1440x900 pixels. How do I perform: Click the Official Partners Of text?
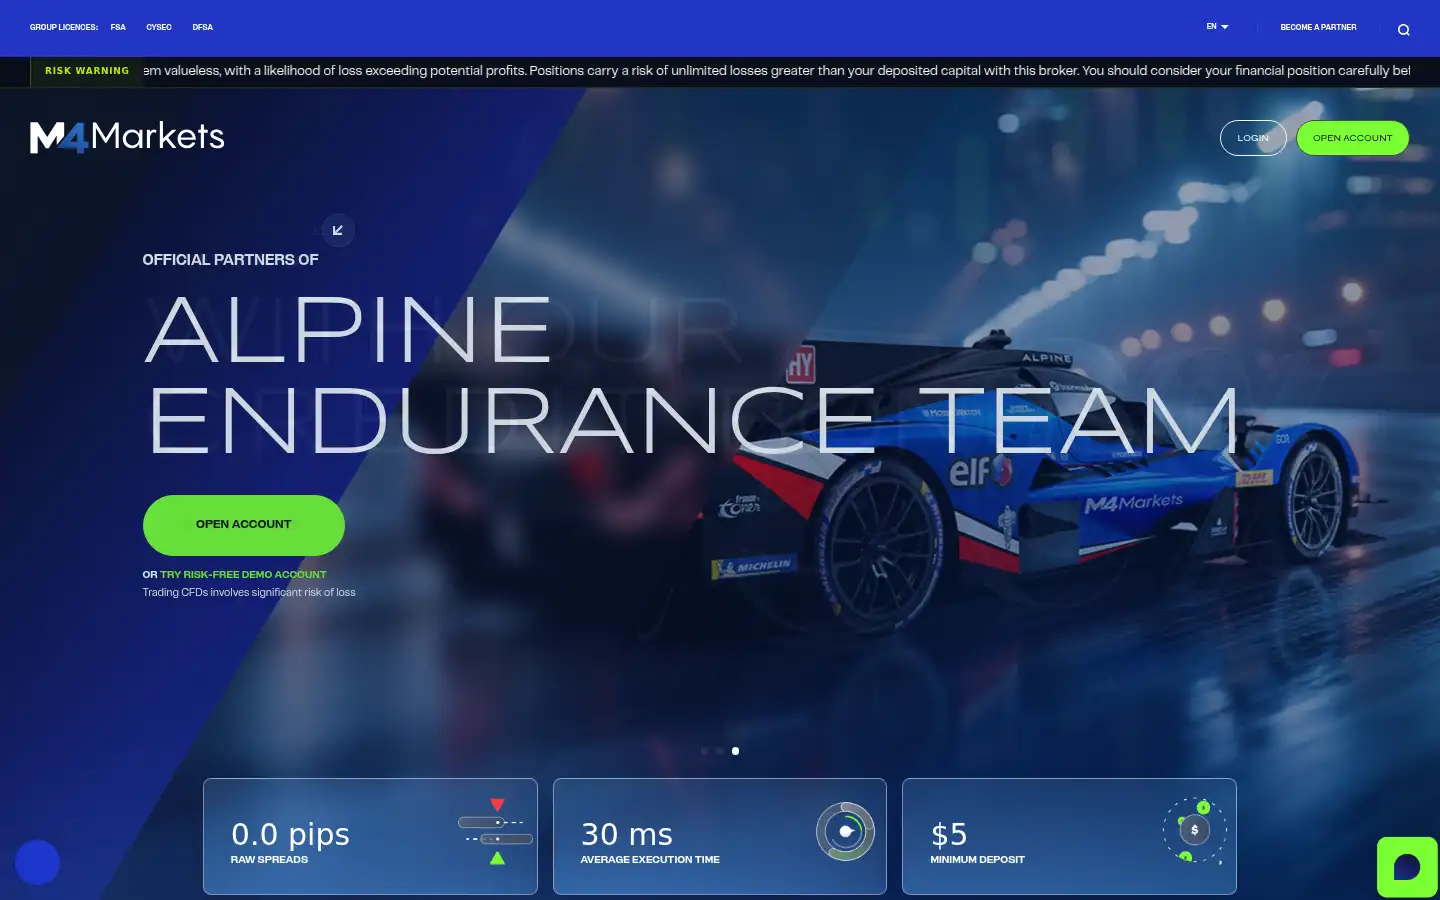[230, 260]
